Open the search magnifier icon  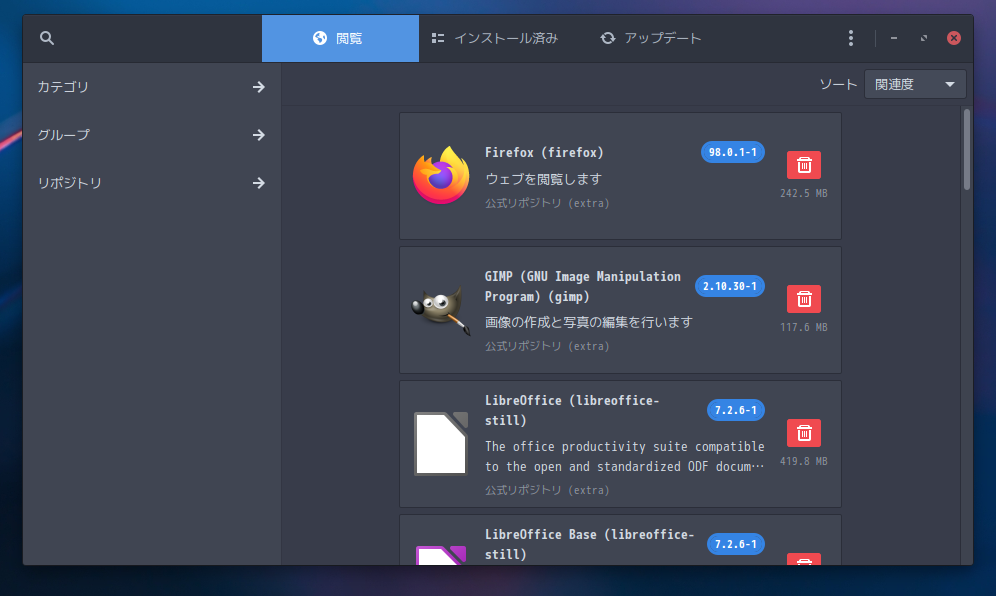(x=46, y=38)
